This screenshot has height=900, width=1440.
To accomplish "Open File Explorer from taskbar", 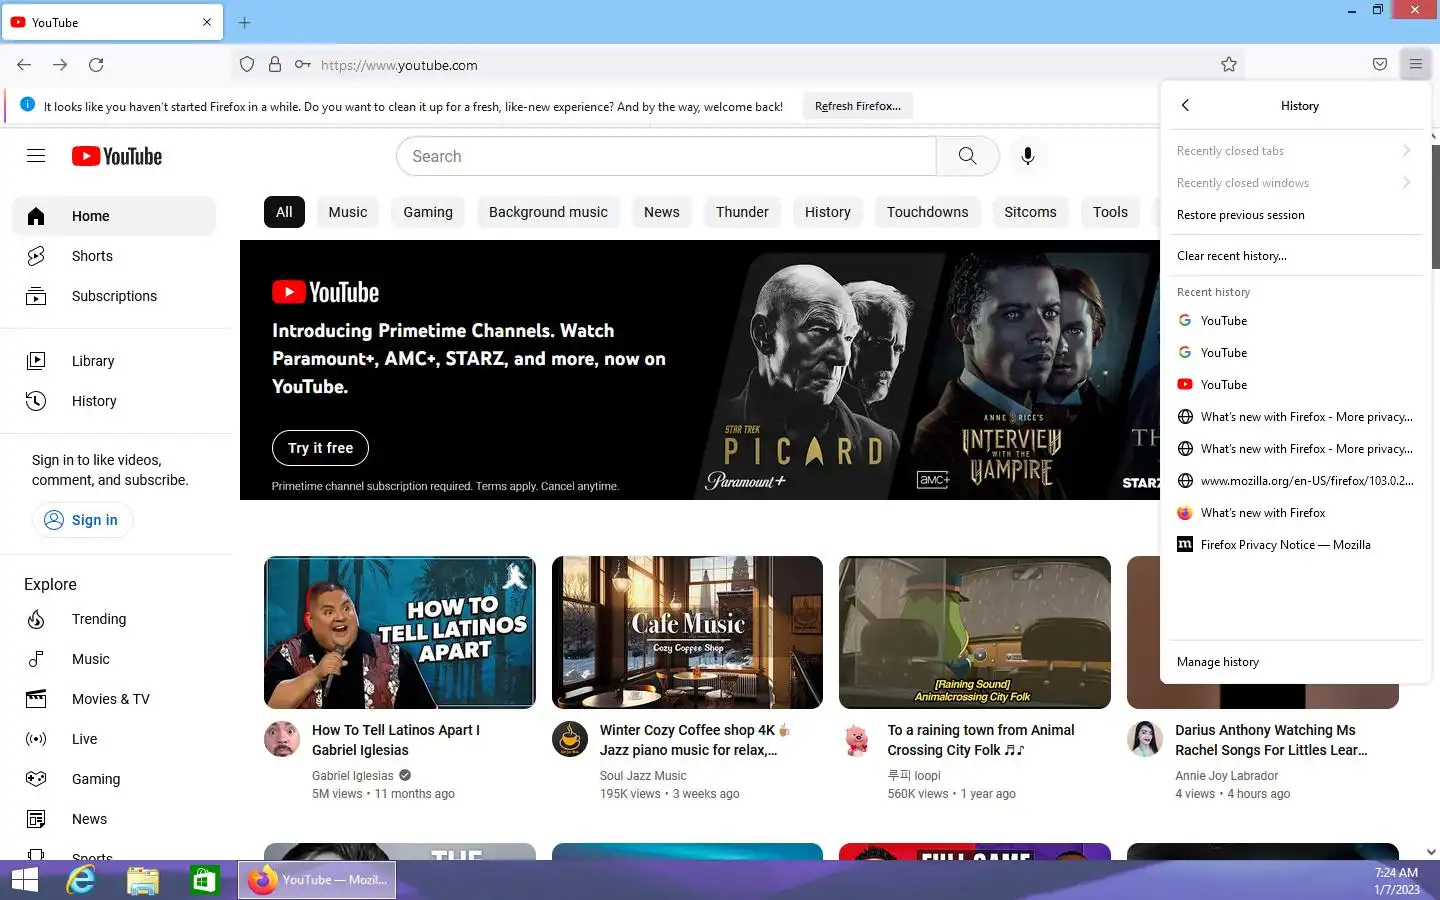I will [143, 880].
